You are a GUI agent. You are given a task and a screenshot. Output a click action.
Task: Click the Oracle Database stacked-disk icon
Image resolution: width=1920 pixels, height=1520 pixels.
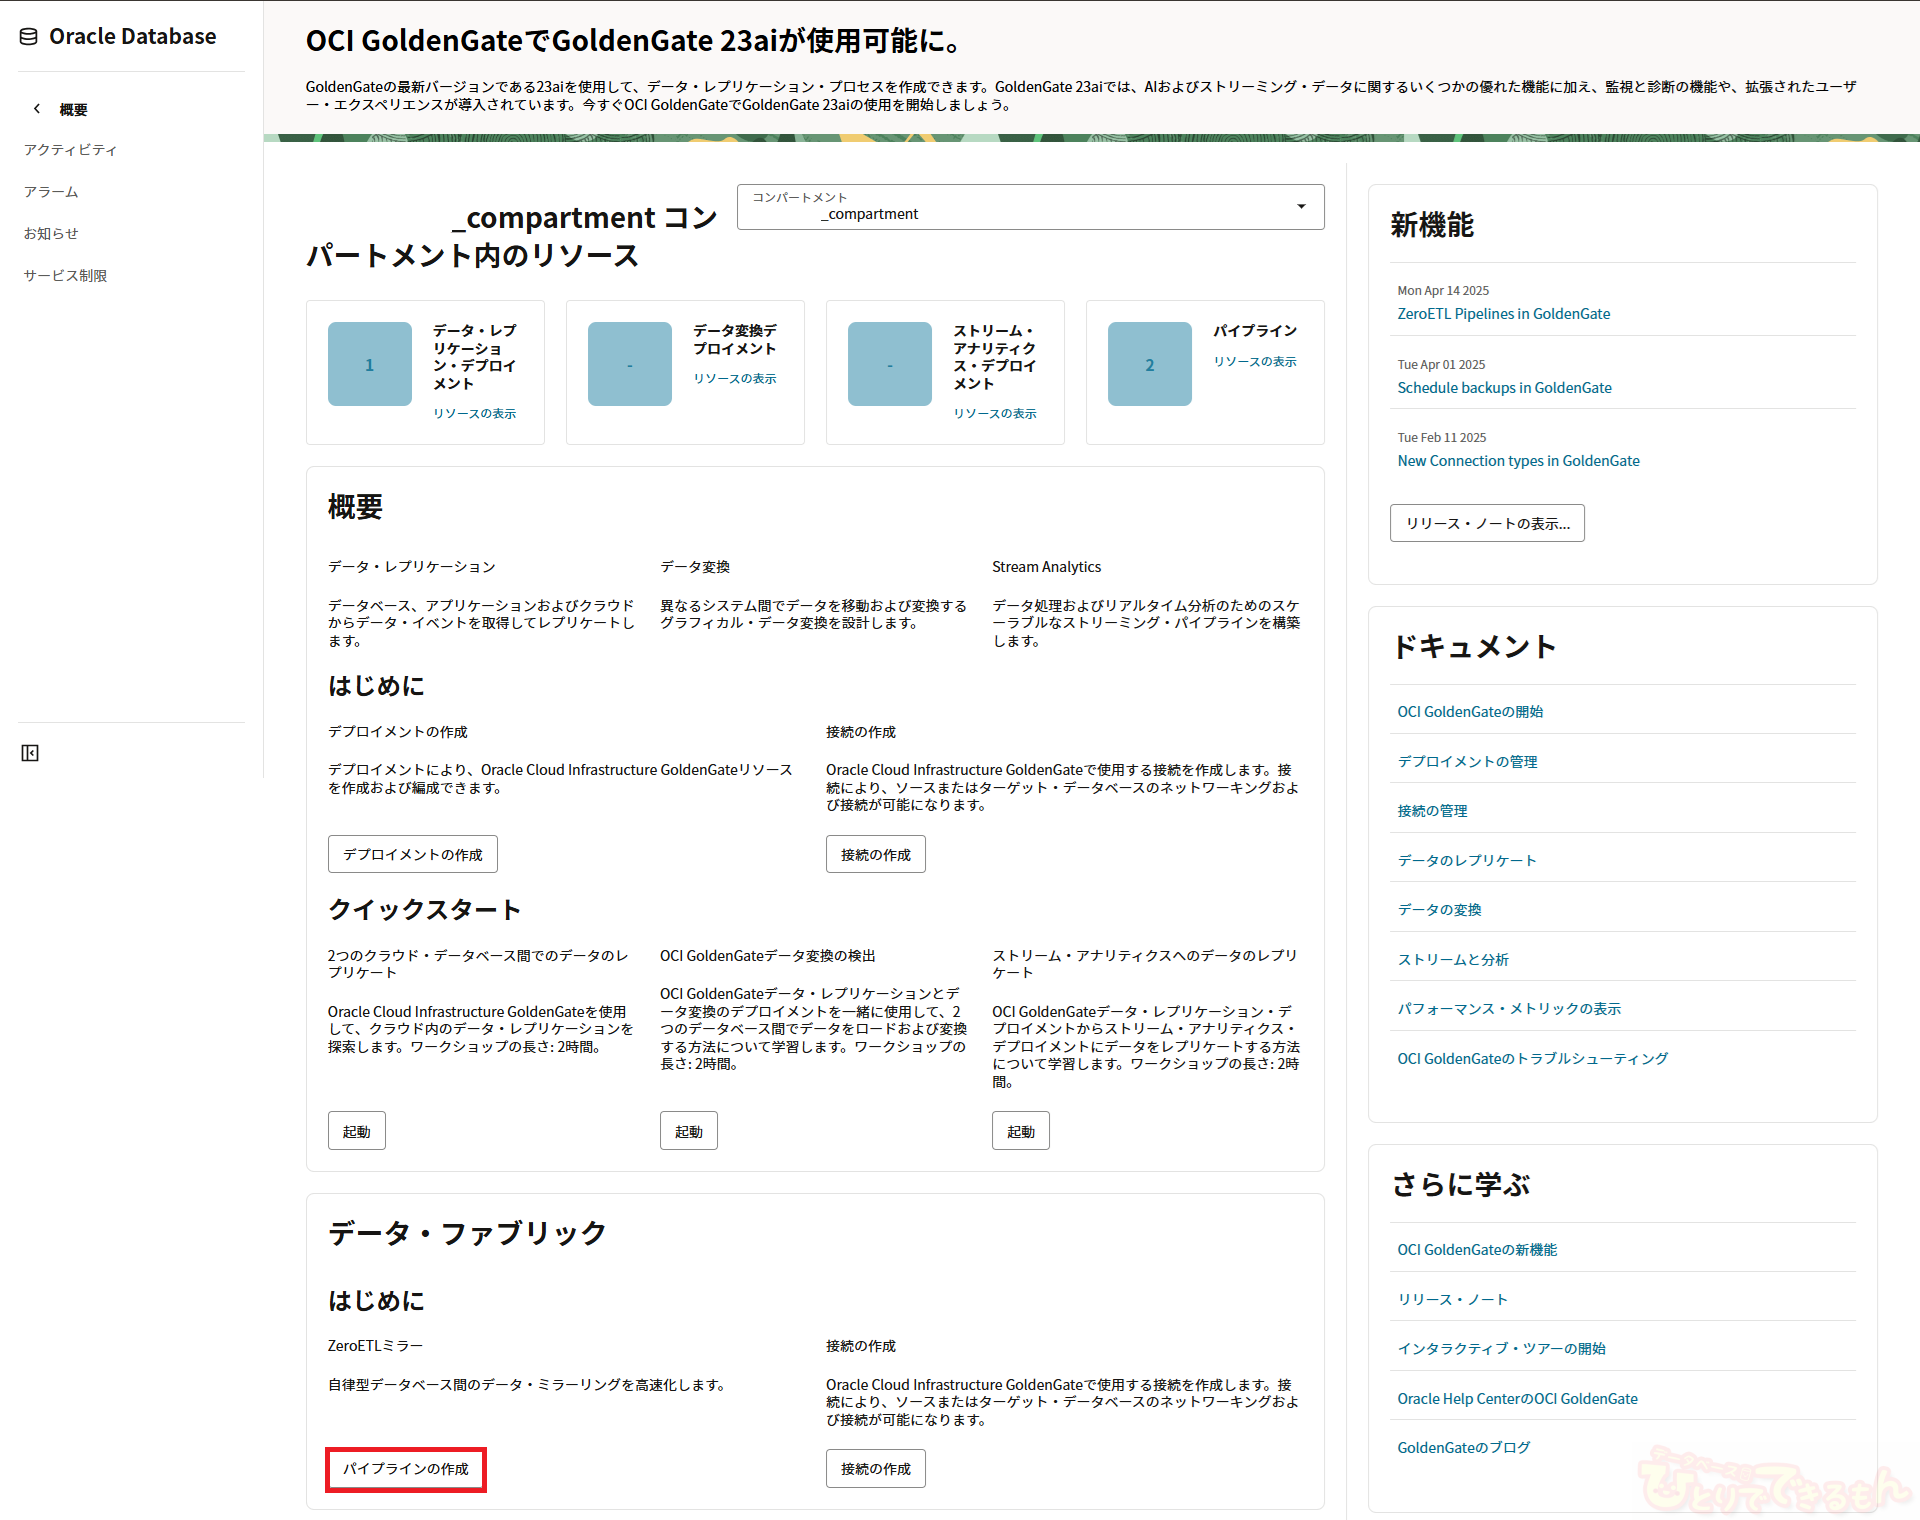tap(29, 37)
